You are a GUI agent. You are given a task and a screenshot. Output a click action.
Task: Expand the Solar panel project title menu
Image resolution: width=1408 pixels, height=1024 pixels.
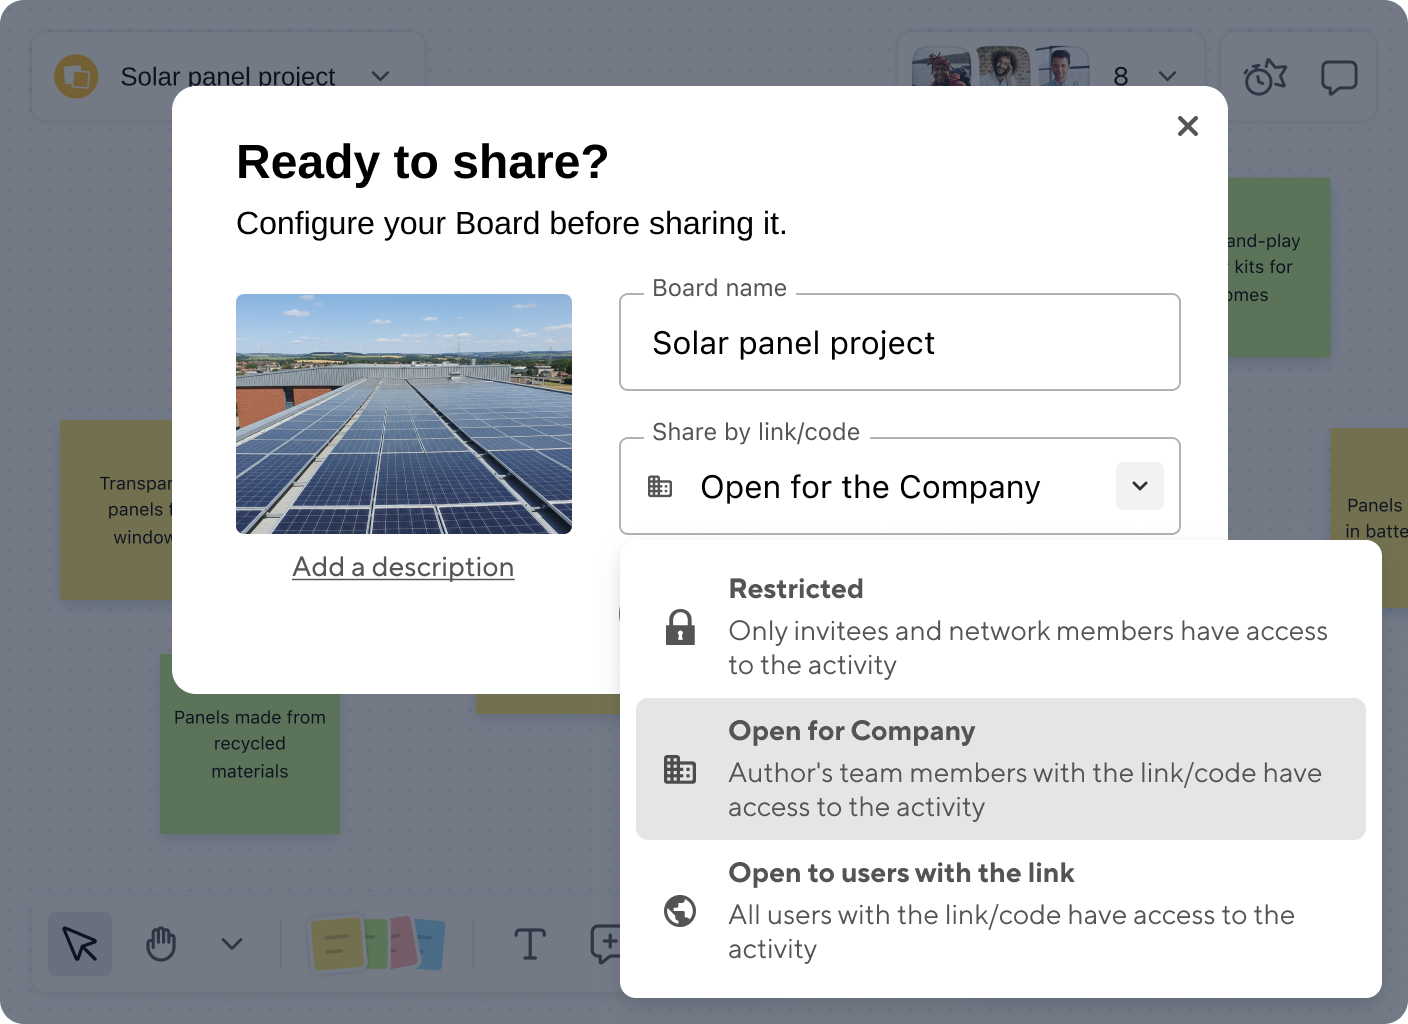[380, 76]
